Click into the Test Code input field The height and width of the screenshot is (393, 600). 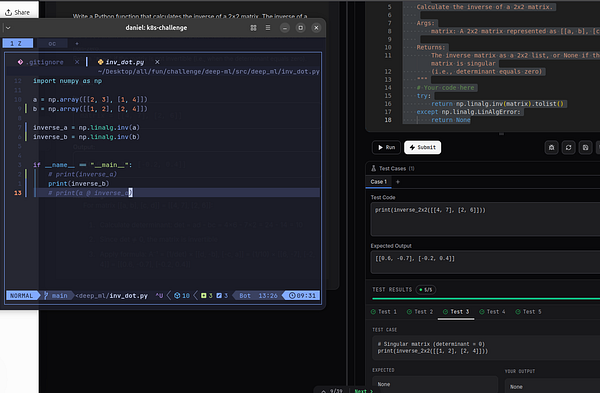coord(485,219)
